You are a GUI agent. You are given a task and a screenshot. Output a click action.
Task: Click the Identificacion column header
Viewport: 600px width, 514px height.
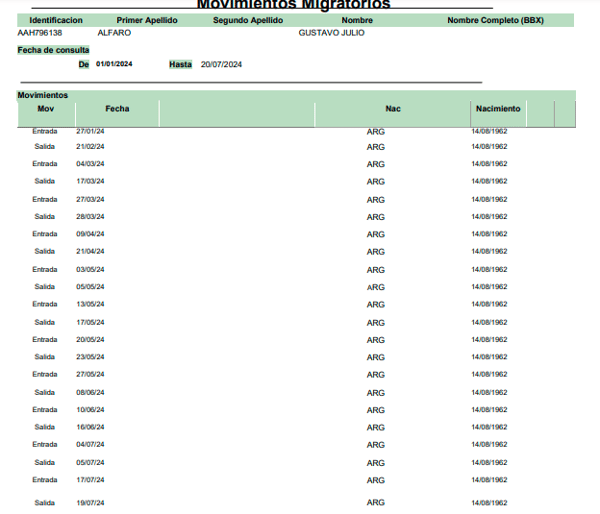pyautogui.click(x=56, y=20)
